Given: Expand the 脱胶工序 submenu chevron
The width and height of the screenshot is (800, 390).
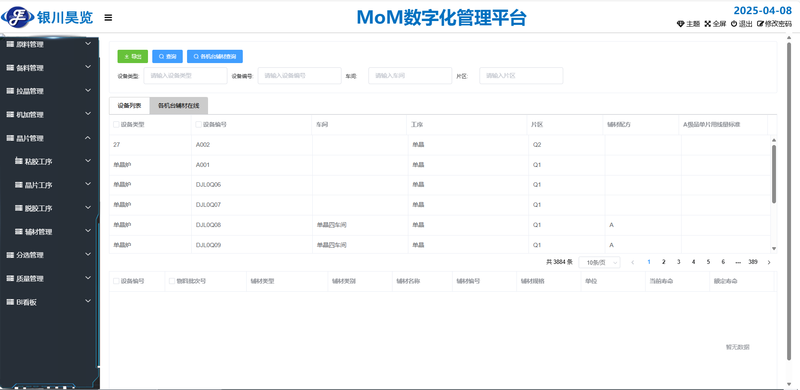Looking at the screenshot, I should pos(88,208).
